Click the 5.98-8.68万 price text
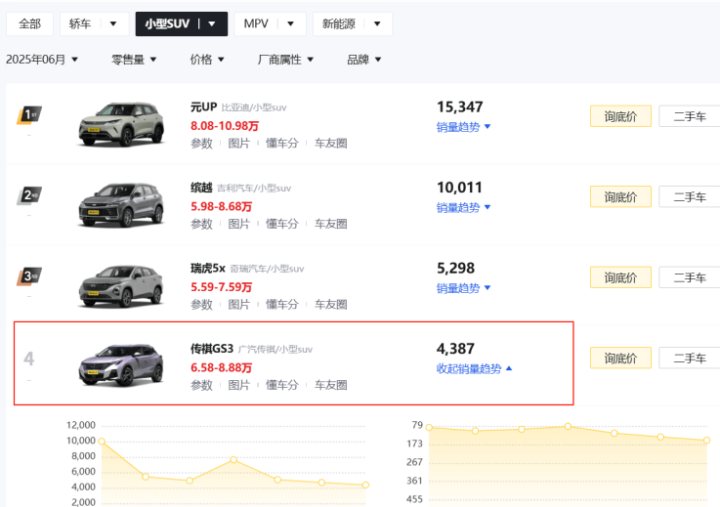 [x=221, y=207]
